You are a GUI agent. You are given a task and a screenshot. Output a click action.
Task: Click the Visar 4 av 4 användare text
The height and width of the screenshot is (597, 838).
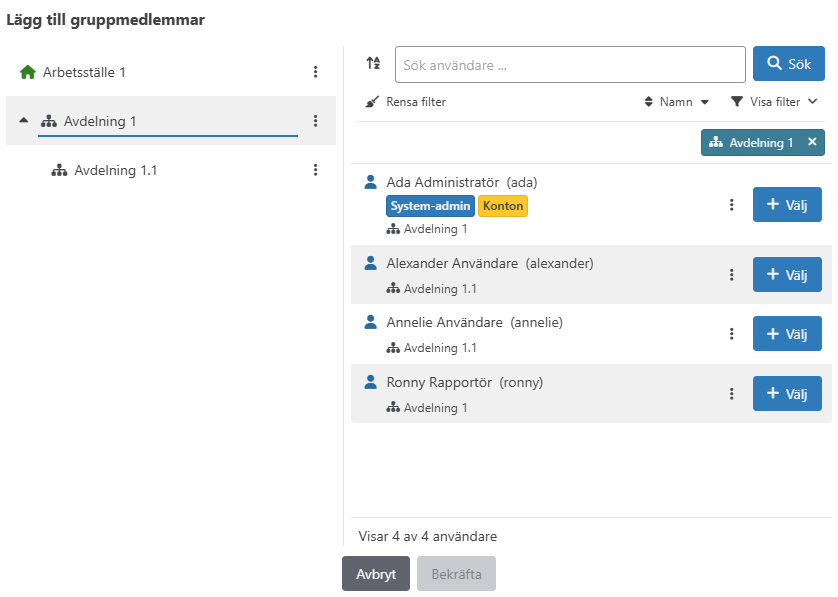pos(428,537)
